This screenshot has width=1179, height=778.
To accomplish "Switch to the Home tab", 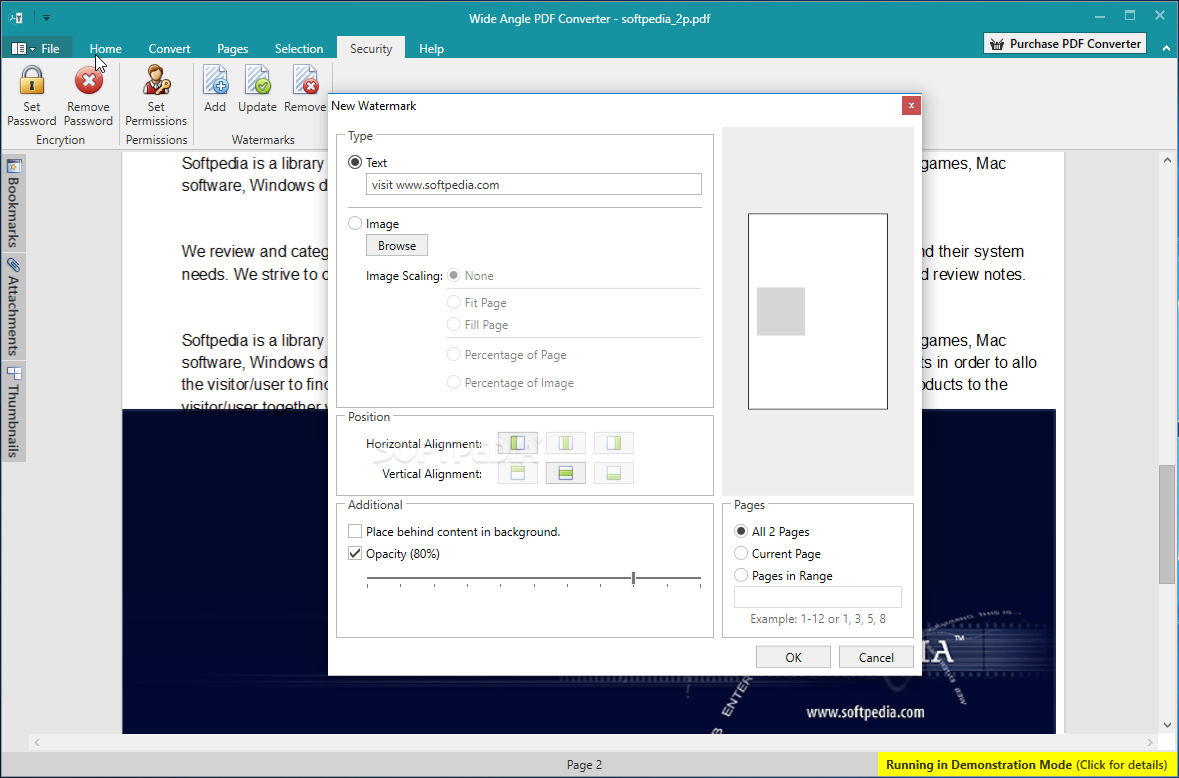I will tap(105, 48).
